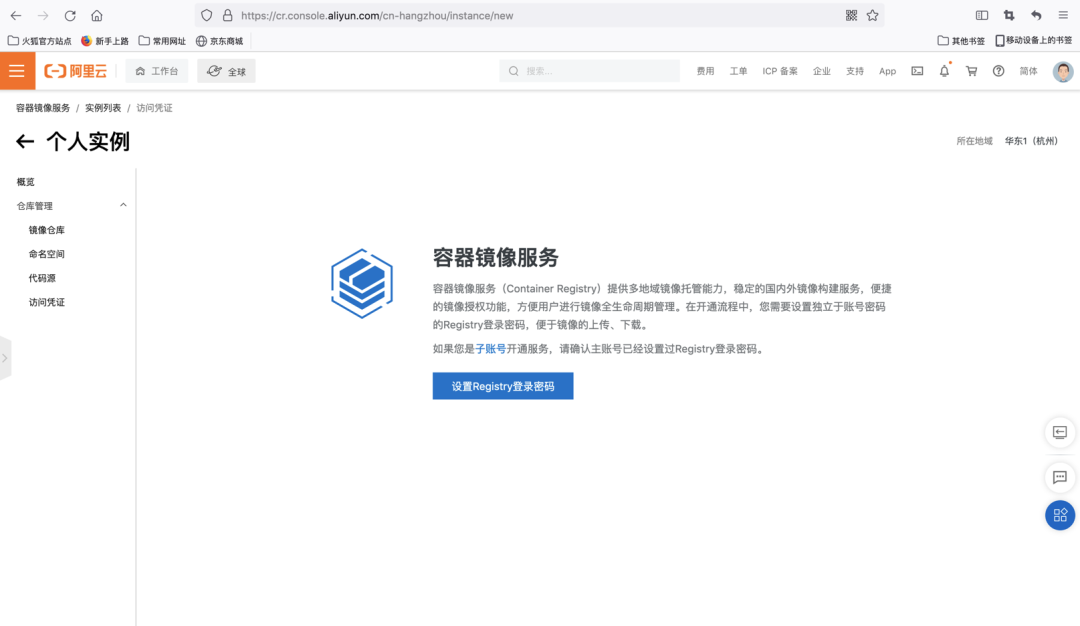Focus the console 搜索 search field

point(590,71)
